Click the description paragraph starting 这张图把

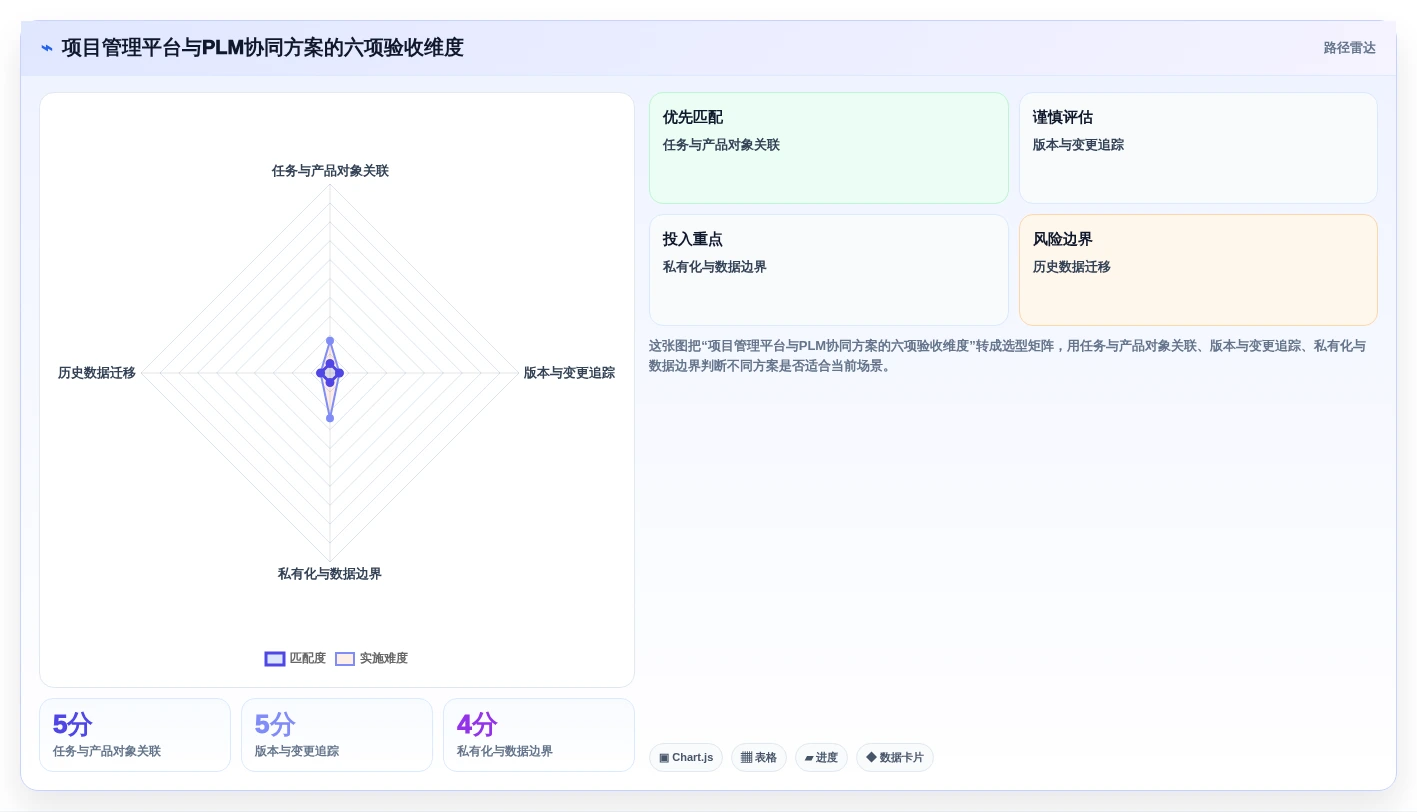click(x=1007, y=356)
